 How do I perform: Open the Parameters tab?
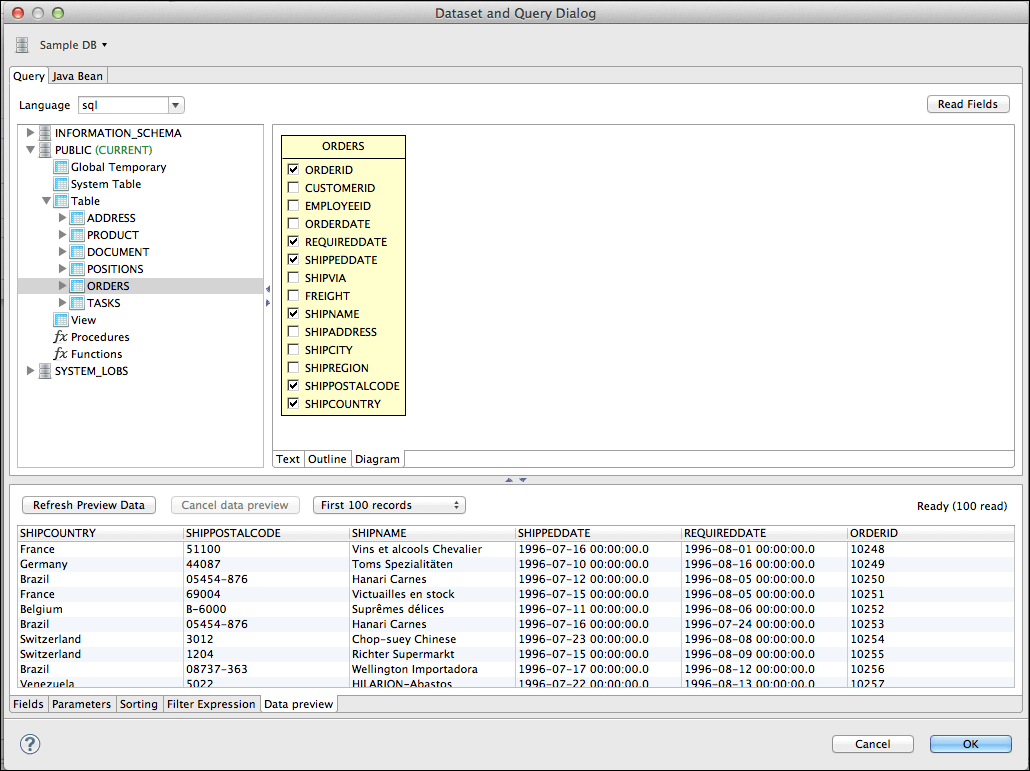pos(81,704)
